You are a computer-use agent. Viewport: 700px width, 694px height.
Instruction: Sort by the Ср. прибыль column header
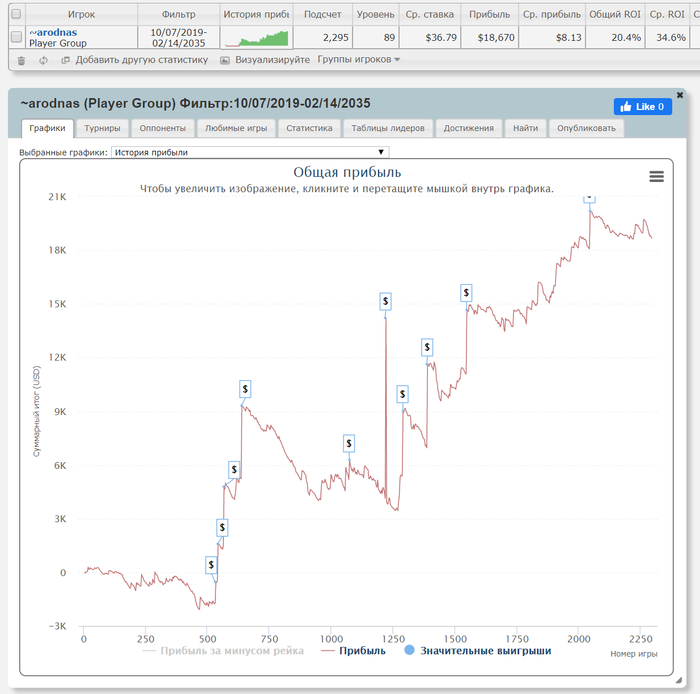coord(552,14)
